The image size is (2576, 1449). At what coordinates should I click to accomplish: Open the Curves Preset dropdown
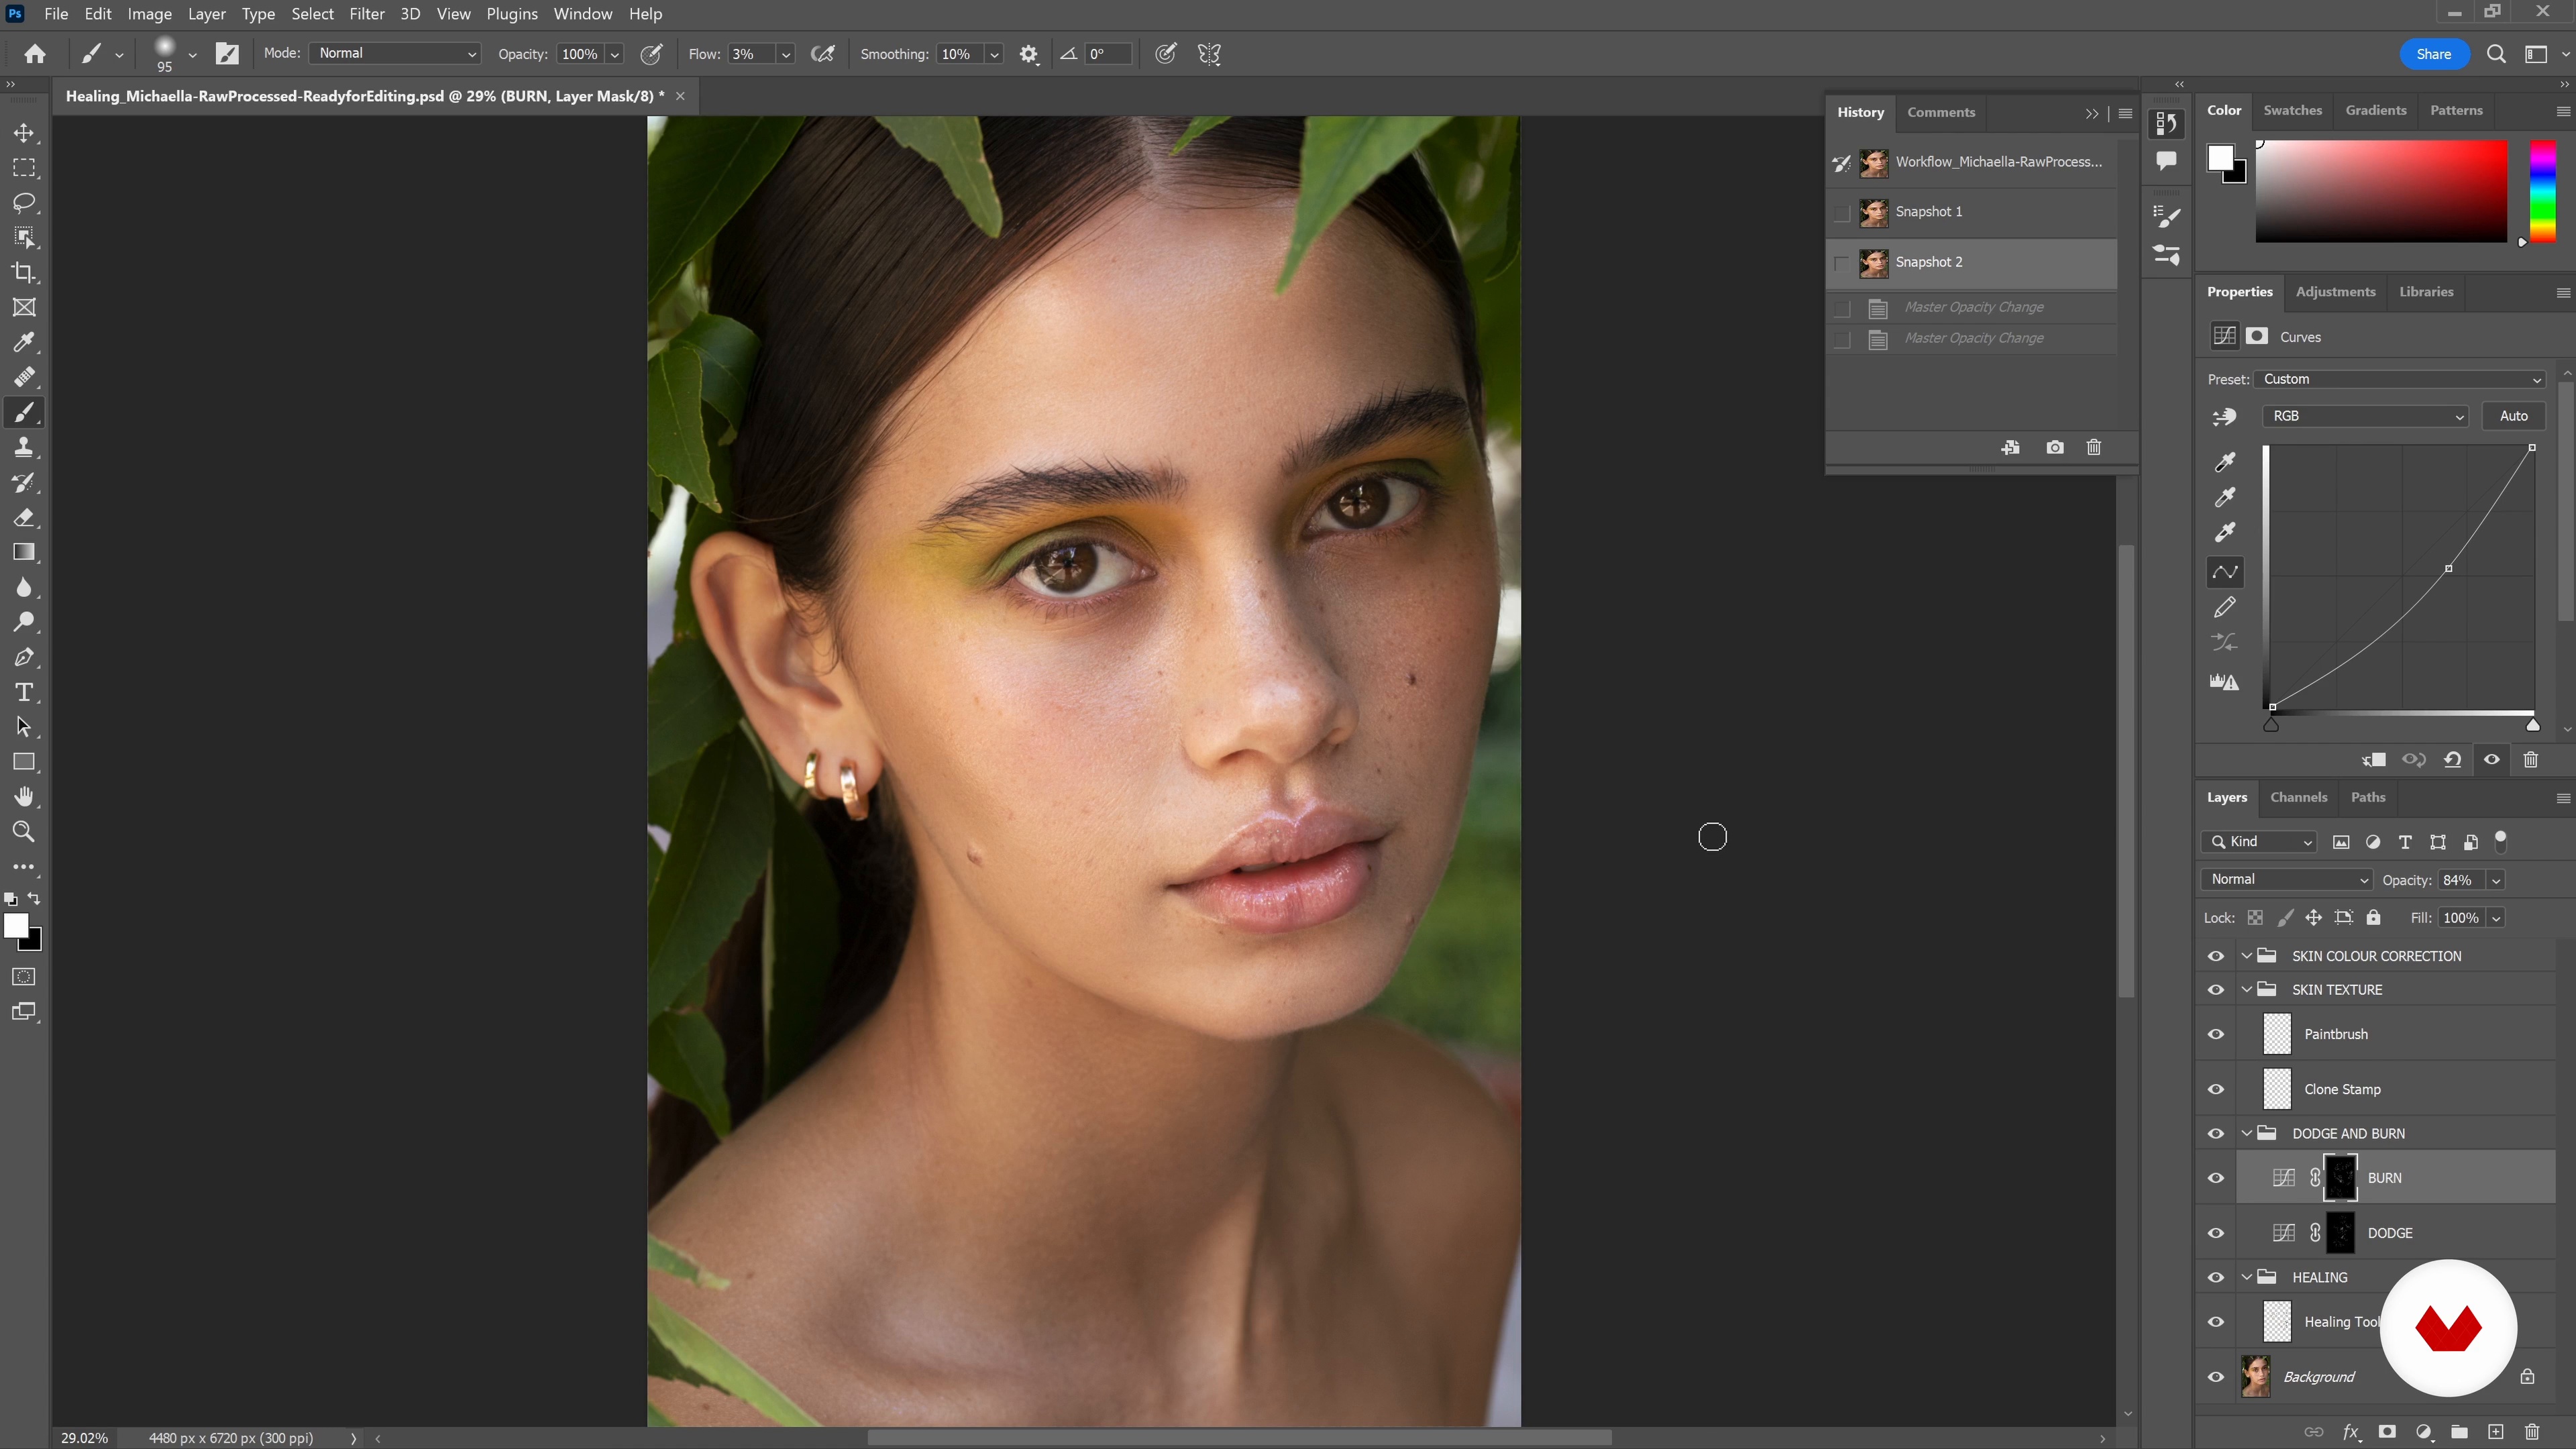pyautogui.click(x=2399, y=379)
